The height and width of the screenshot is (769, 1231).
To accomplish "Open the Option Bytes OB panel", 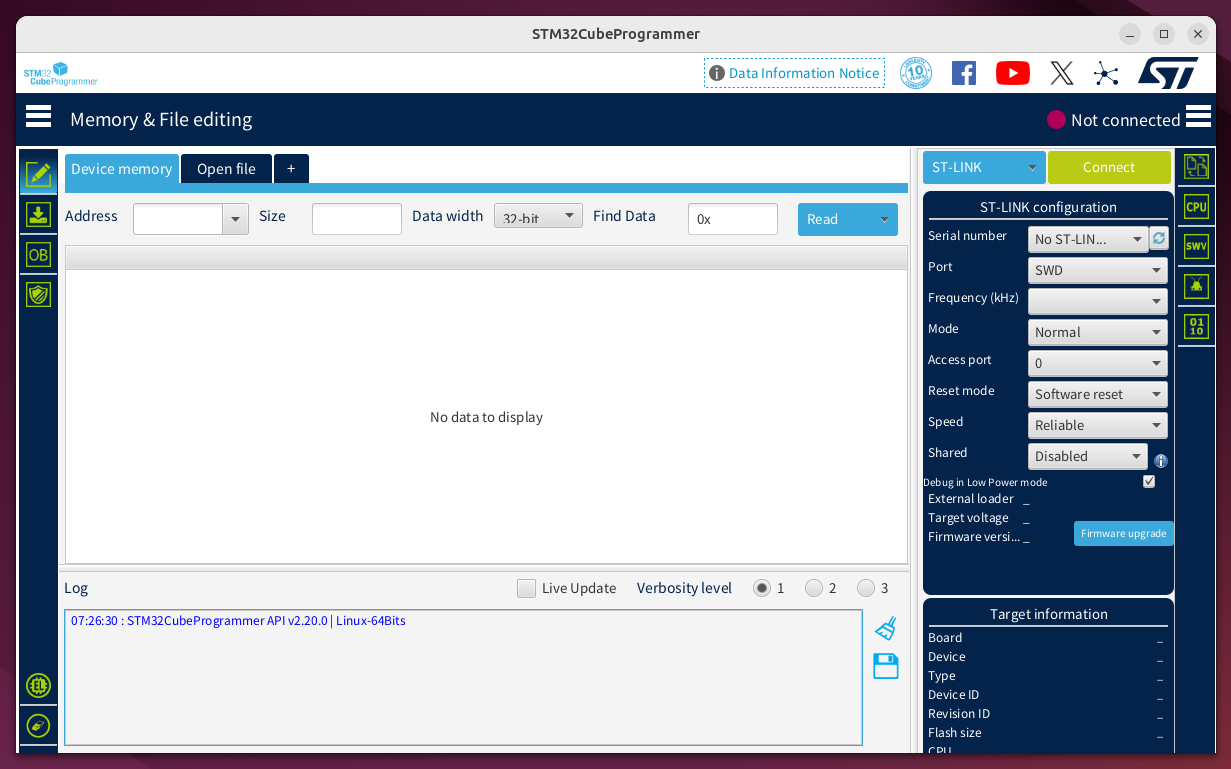I will pyautogui.click(x=38, y=255).
